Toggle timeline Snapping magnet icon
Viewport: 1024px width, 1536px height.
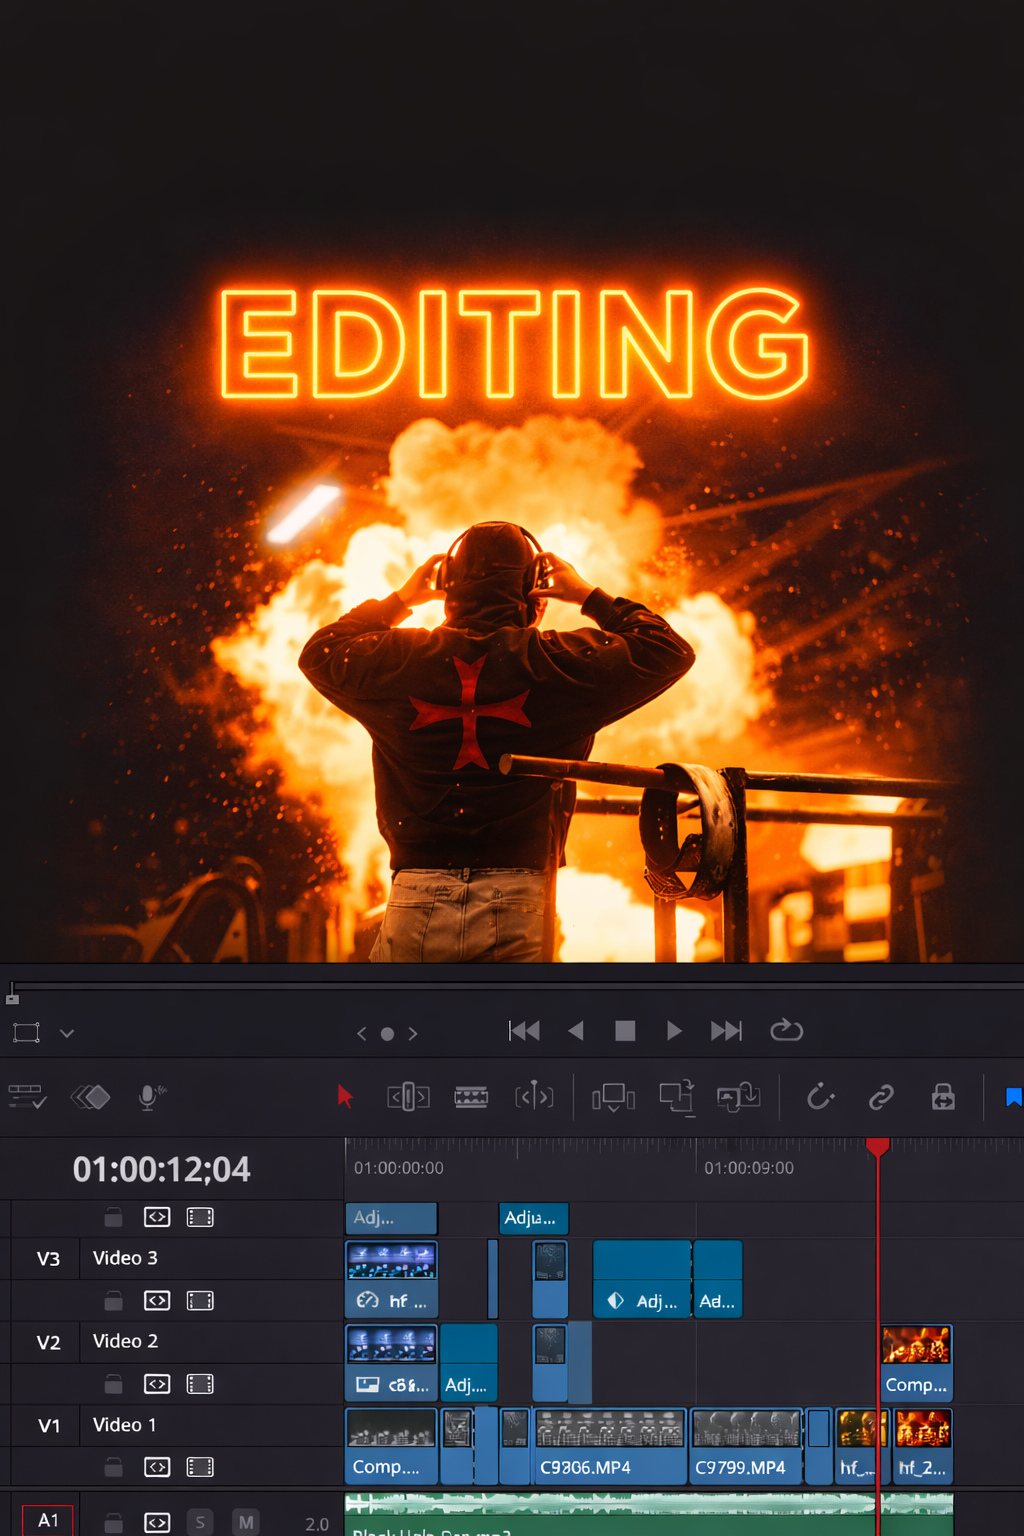[x=820, y=1097]
